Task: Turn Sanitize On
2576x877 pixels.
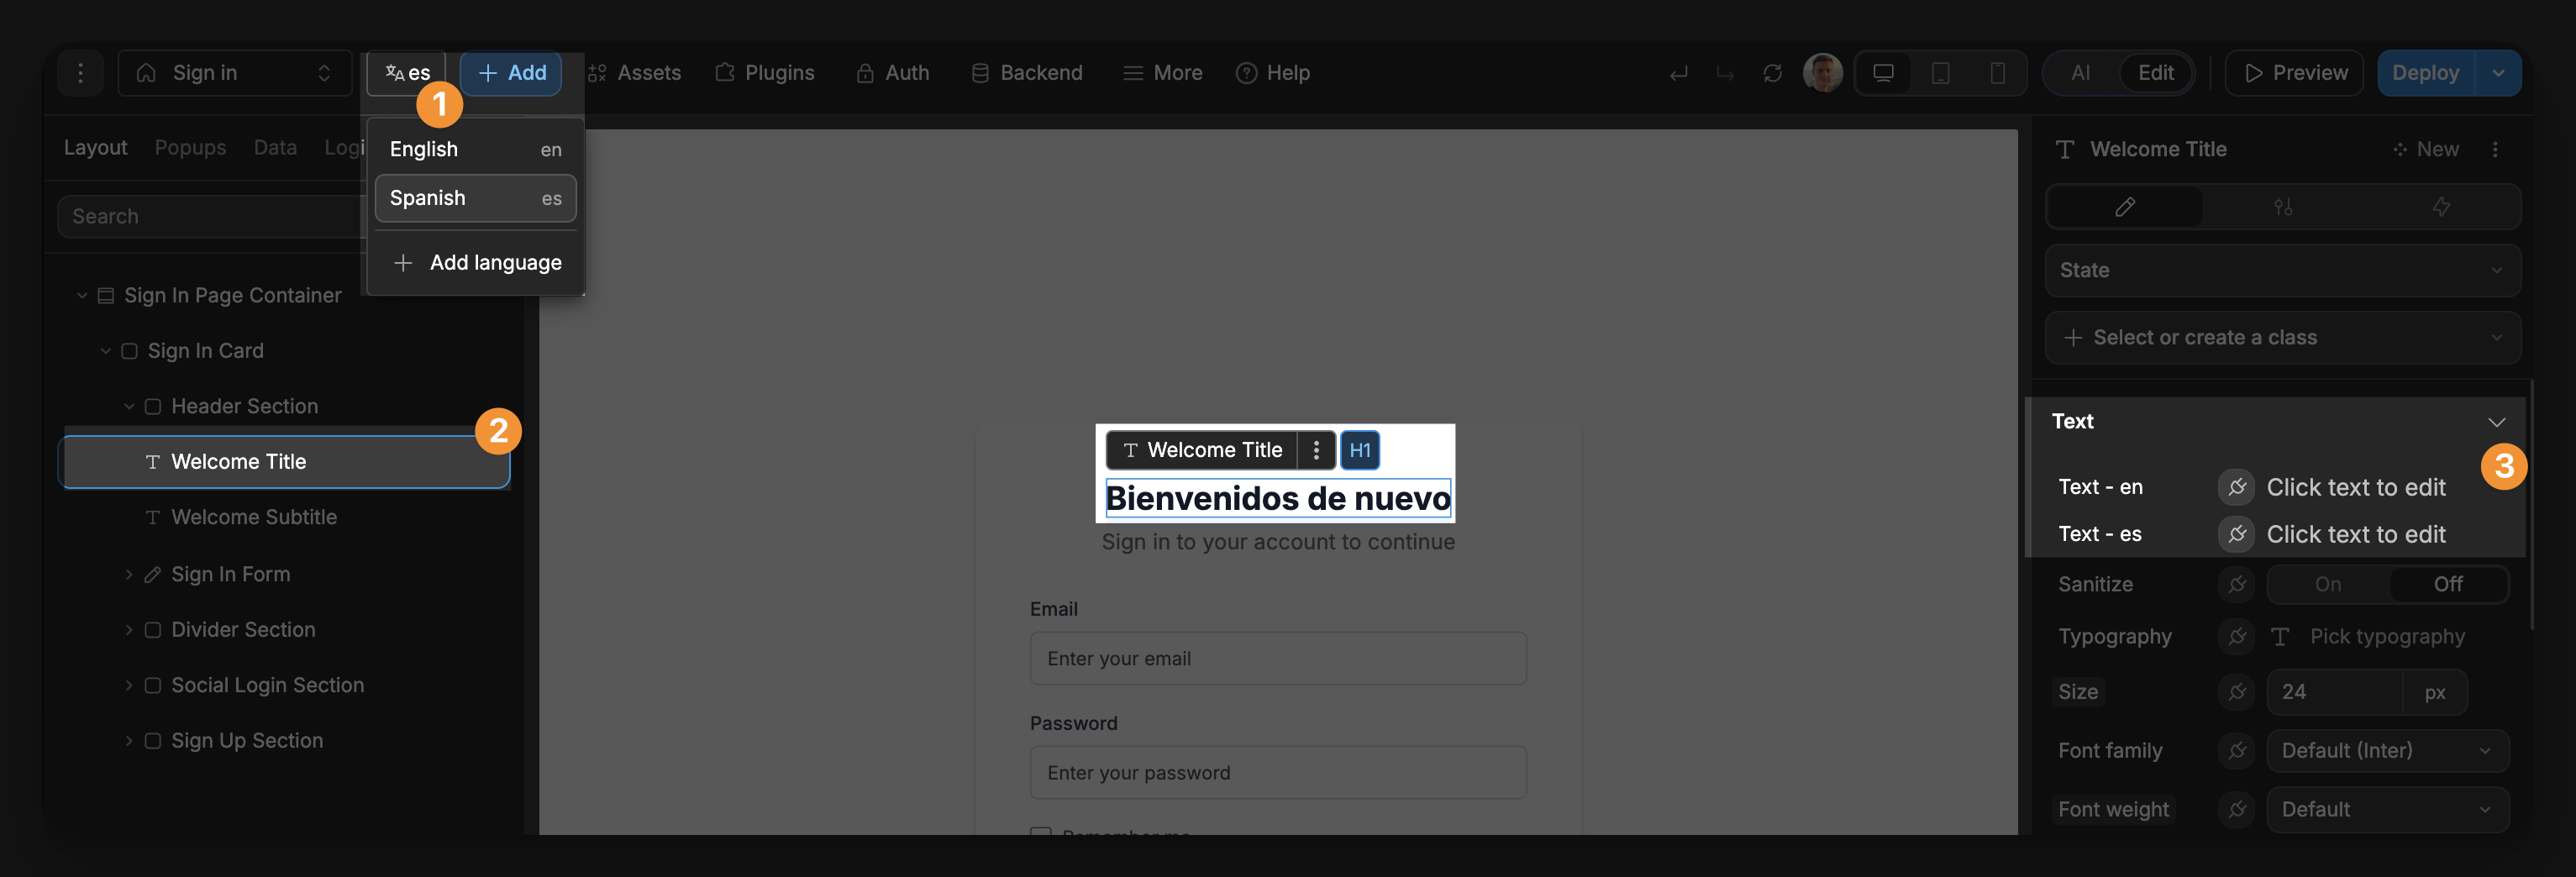Action: point(2328,584)
